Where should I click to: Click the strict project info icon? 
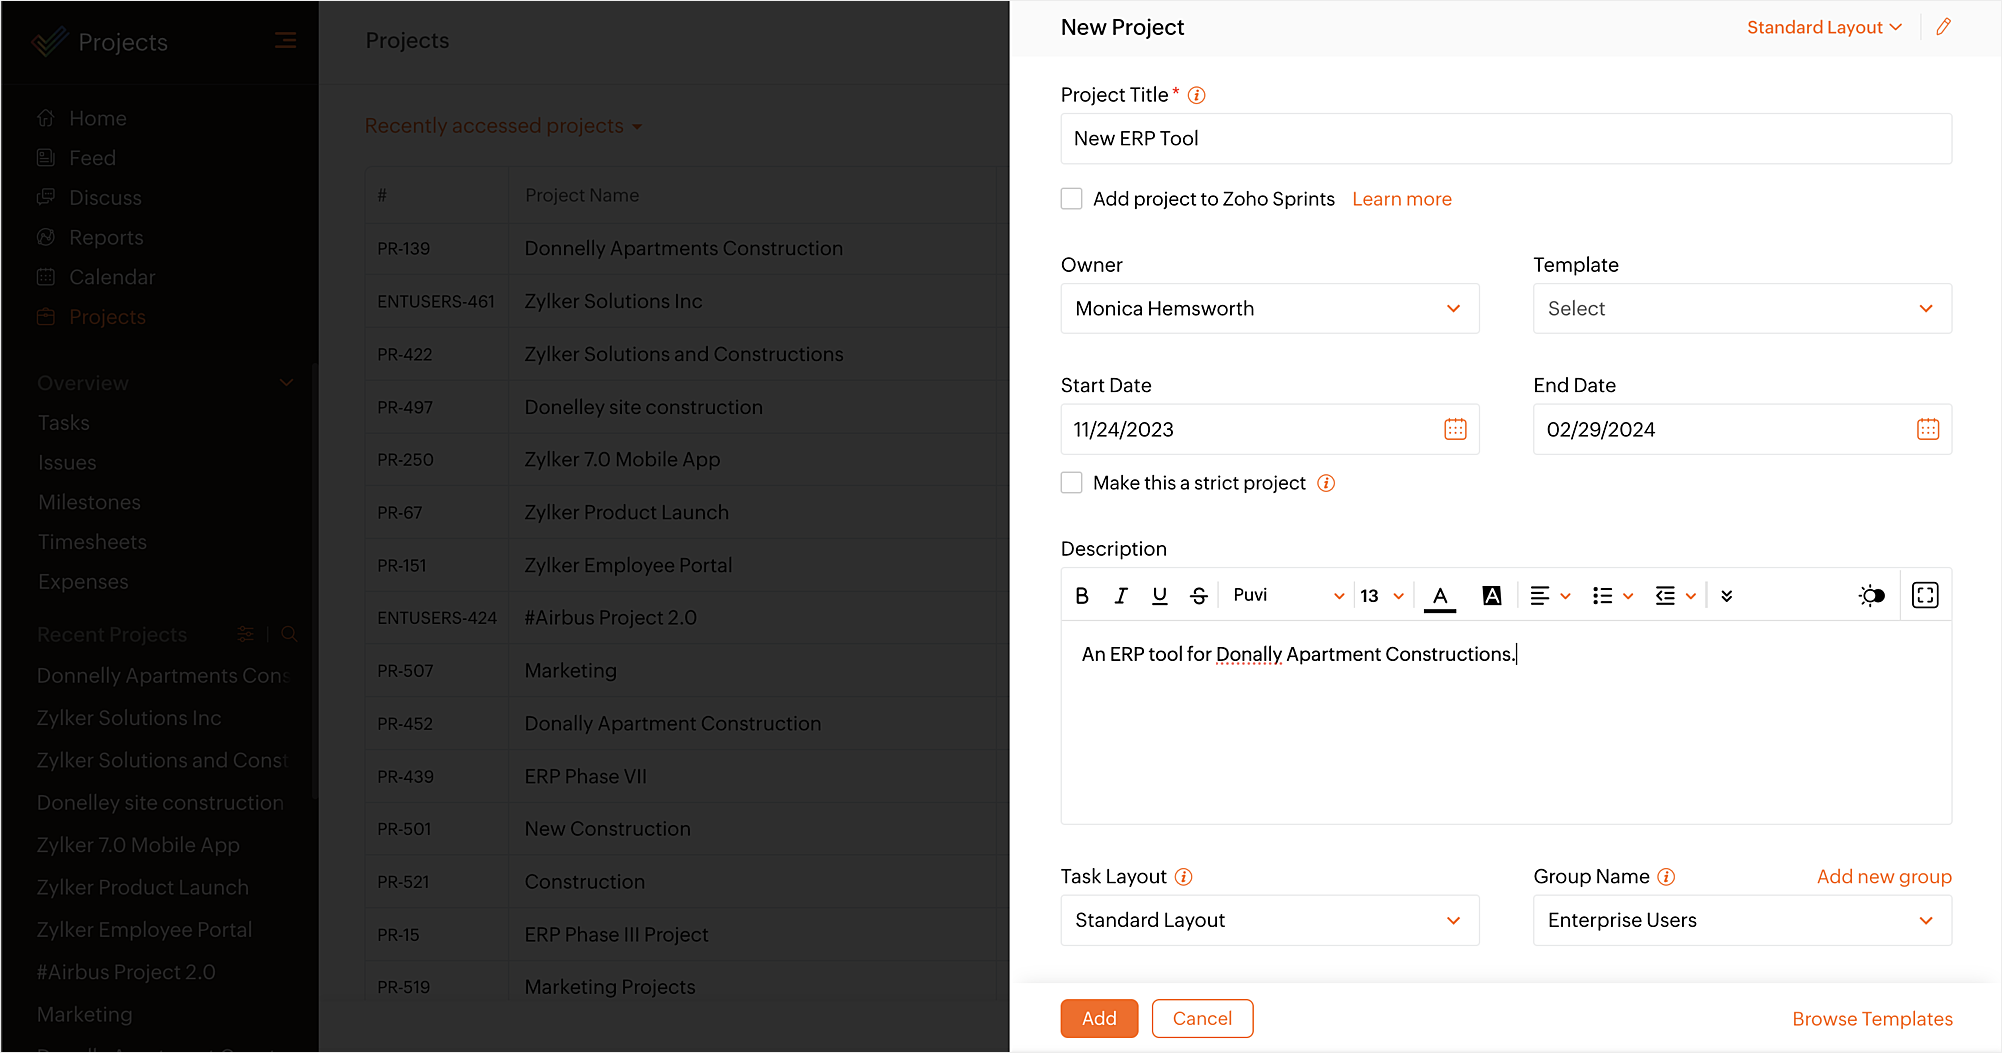tap(1326, 483)
